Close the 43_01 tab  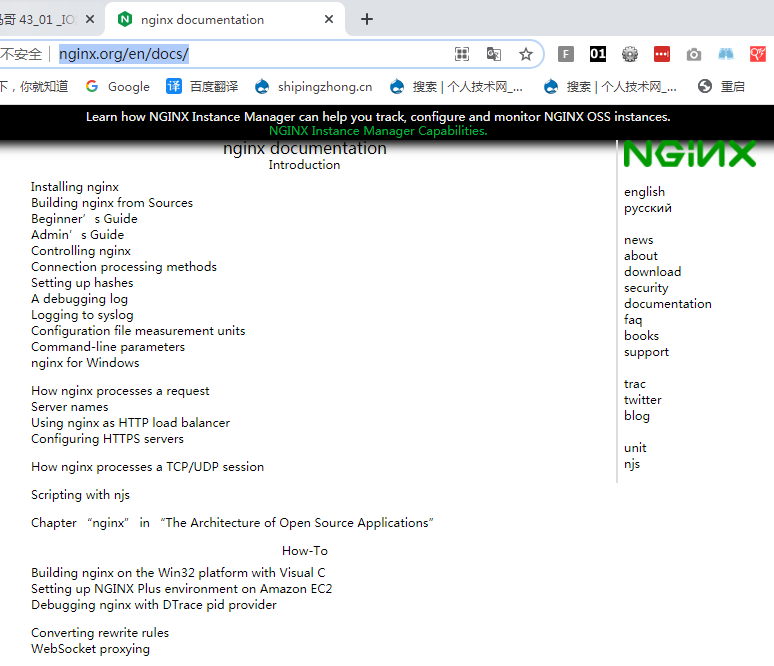pos(90,19)
